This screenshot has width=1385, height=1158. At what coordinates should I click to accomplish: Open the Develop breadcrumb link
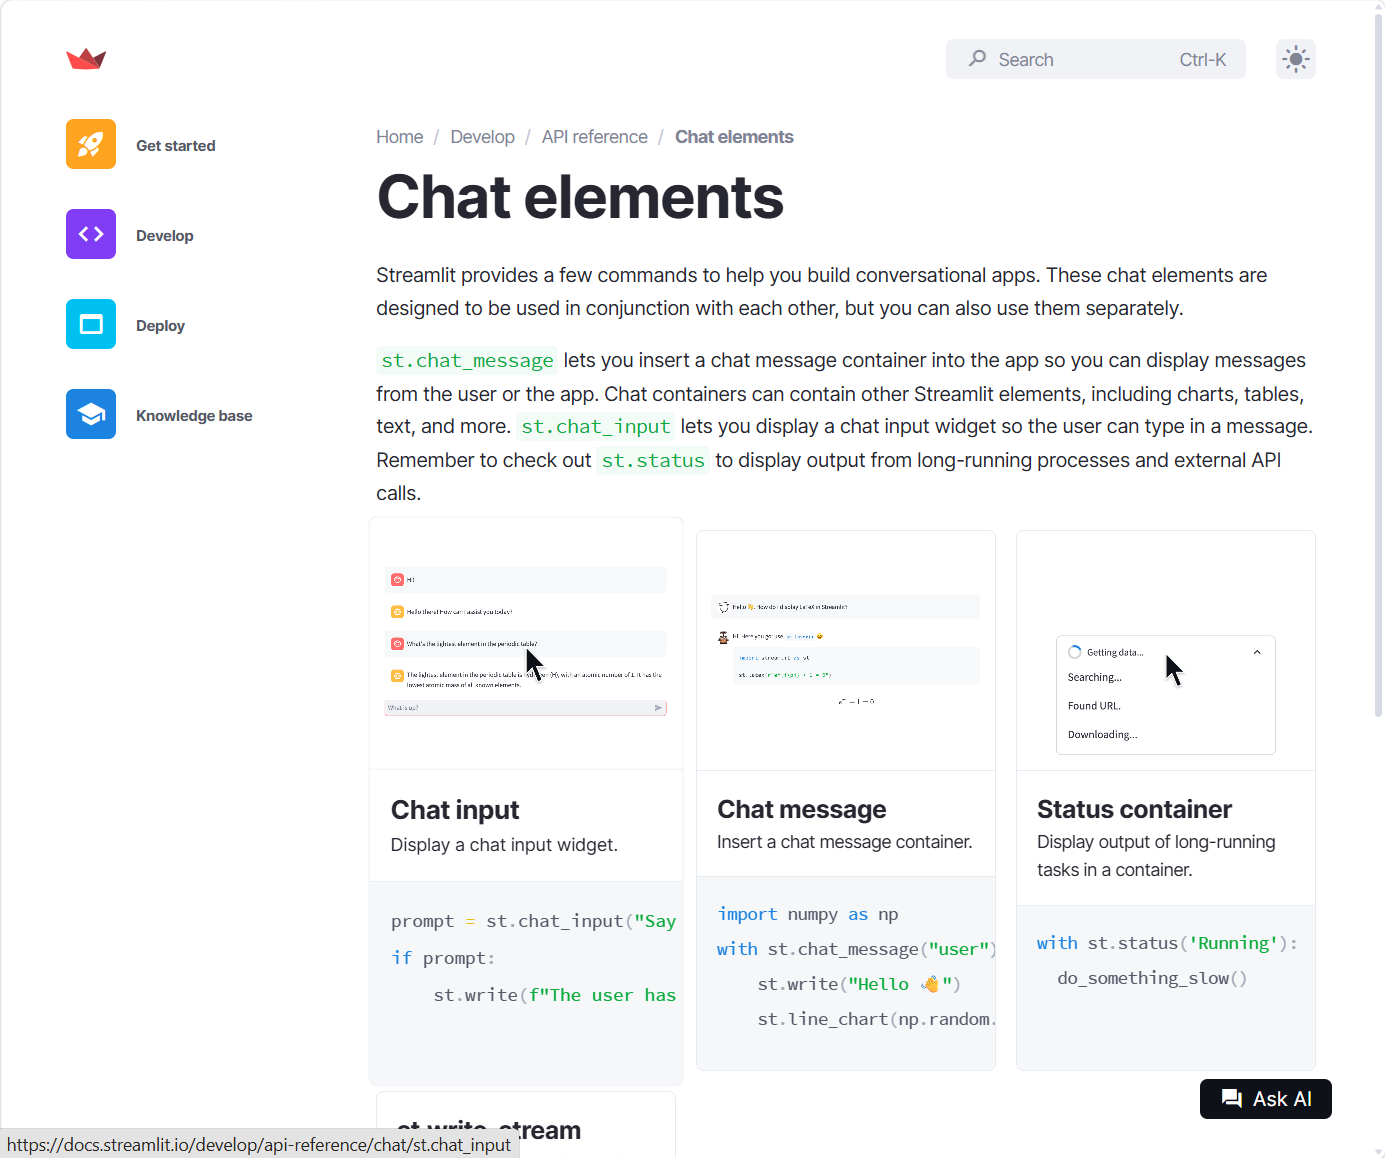point(483,137)
